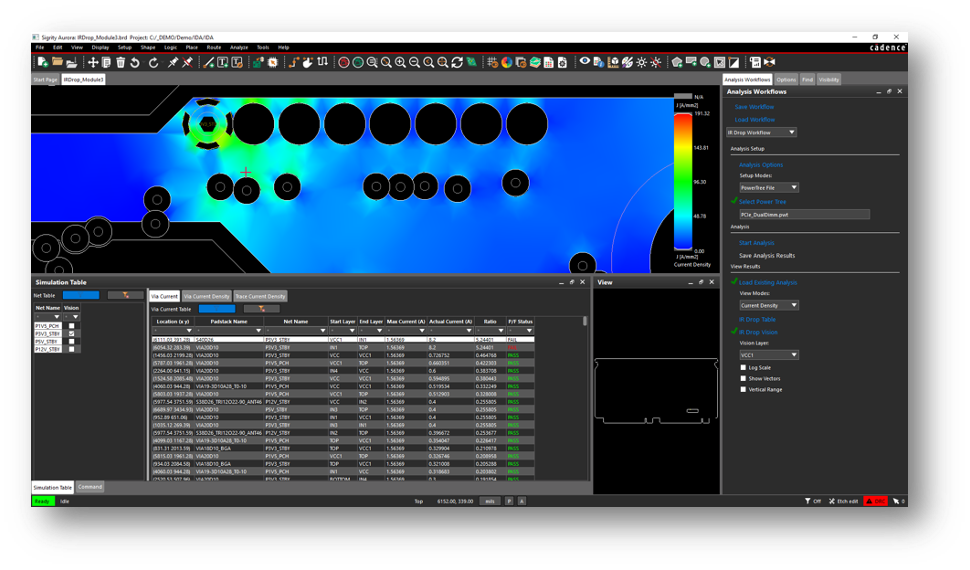Click the IR Drop Table link
Image resolution: width=970 pixels, height=570 pixels.
pyautogui.click(x=757, y=319)
